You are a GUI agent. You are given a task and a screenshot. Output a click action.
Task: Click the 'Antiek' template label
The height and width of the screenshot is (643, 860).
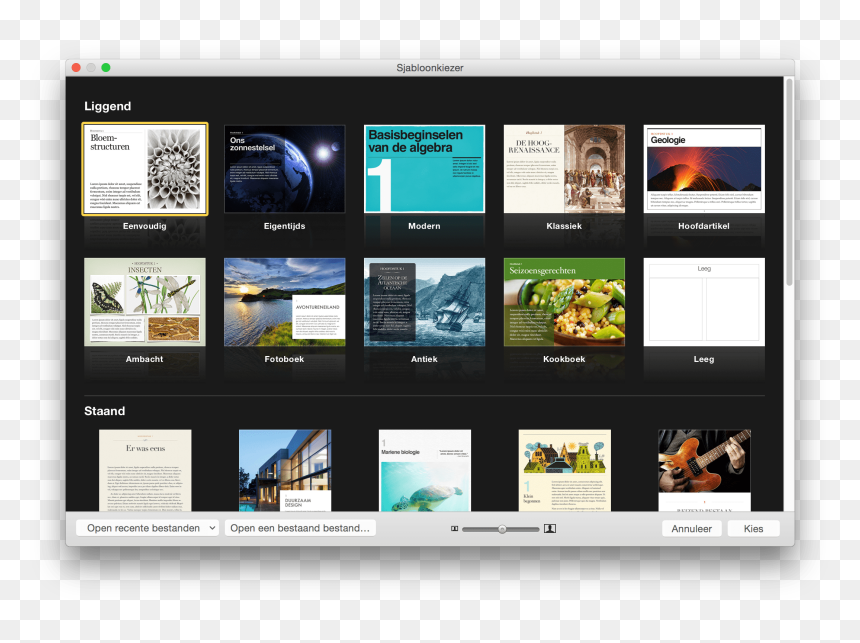[x=425, y=359]
